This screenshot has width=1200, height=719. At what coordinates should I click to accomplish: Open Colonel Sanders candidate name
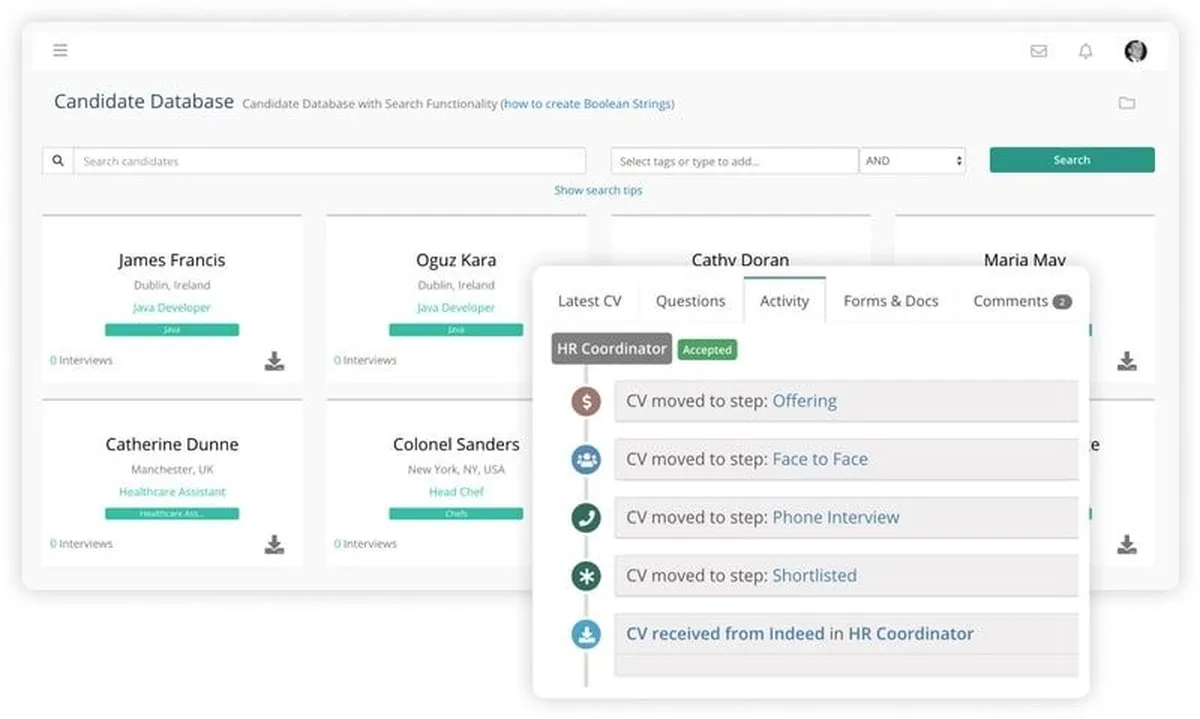(x=456, y=444)
